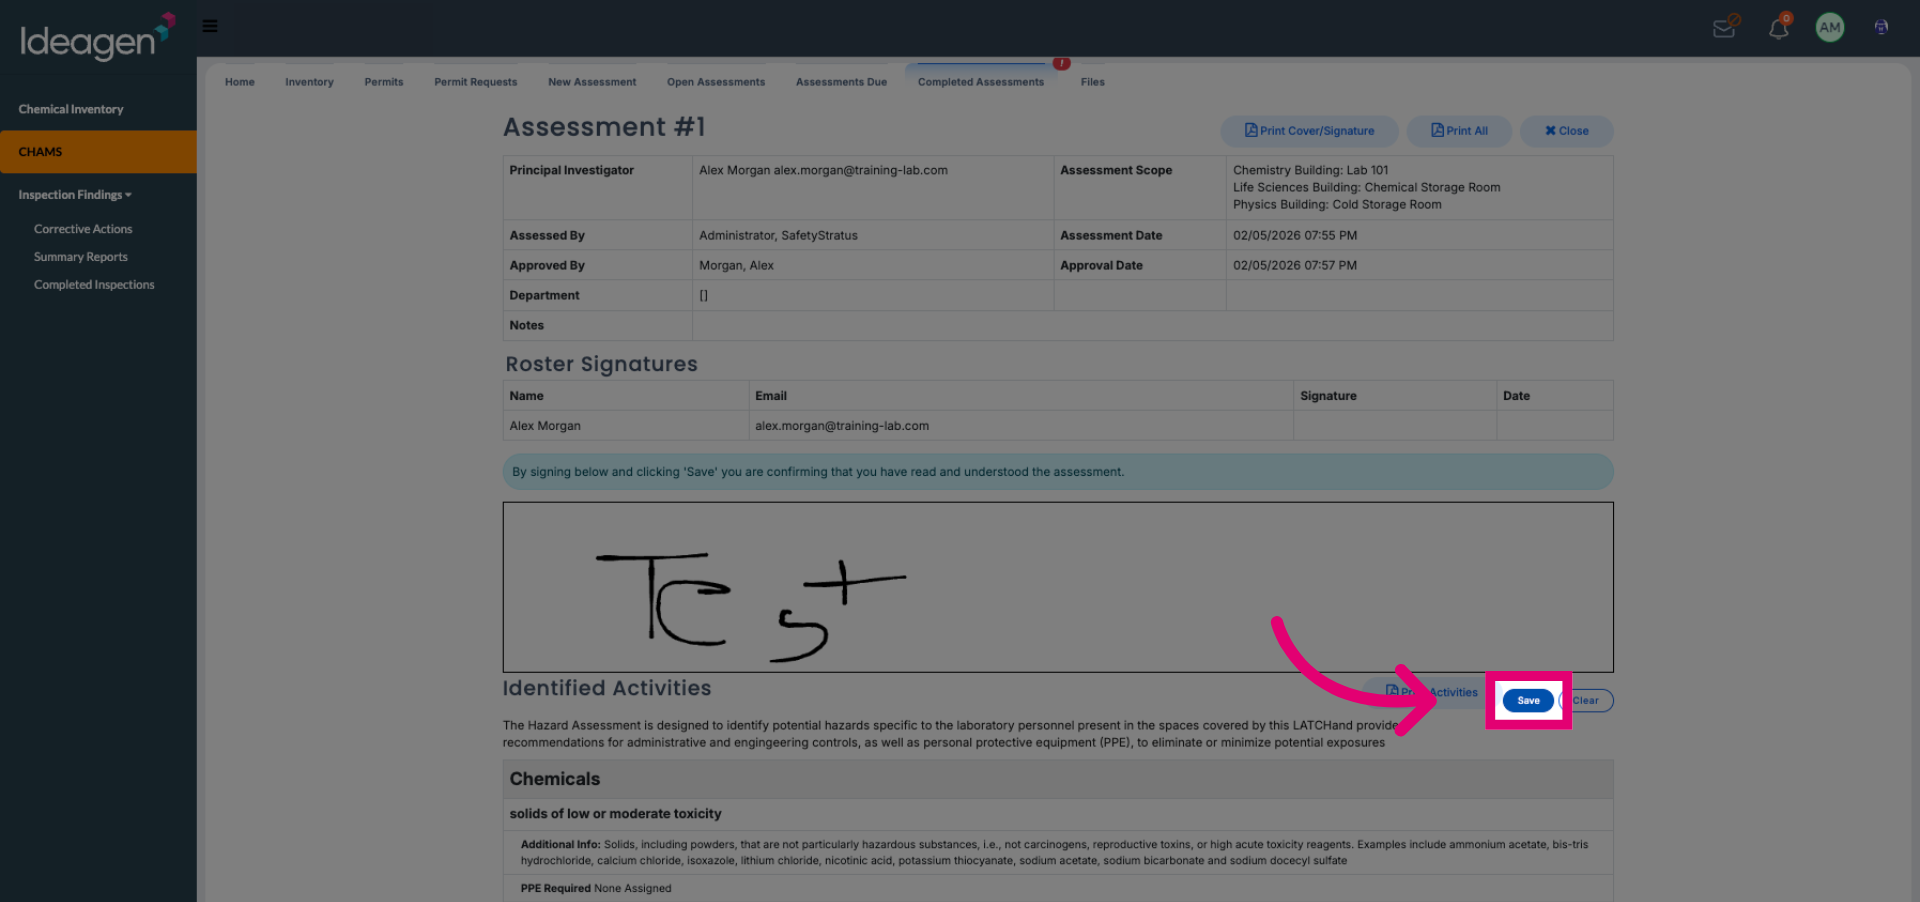The height and width of the screenshot is (902, 1920).
Task: Open the Files tab
Action: click(x=1093, y=82)
